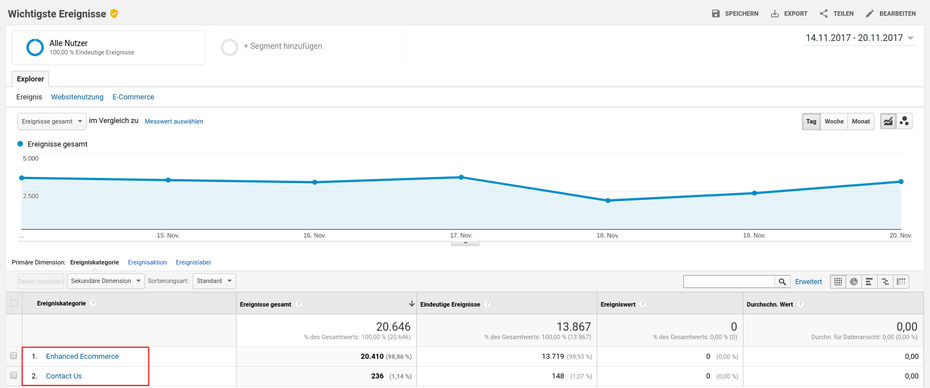Click the total value 13.867
This screenshot has height=388, width=930.
(x=574, y=327)
